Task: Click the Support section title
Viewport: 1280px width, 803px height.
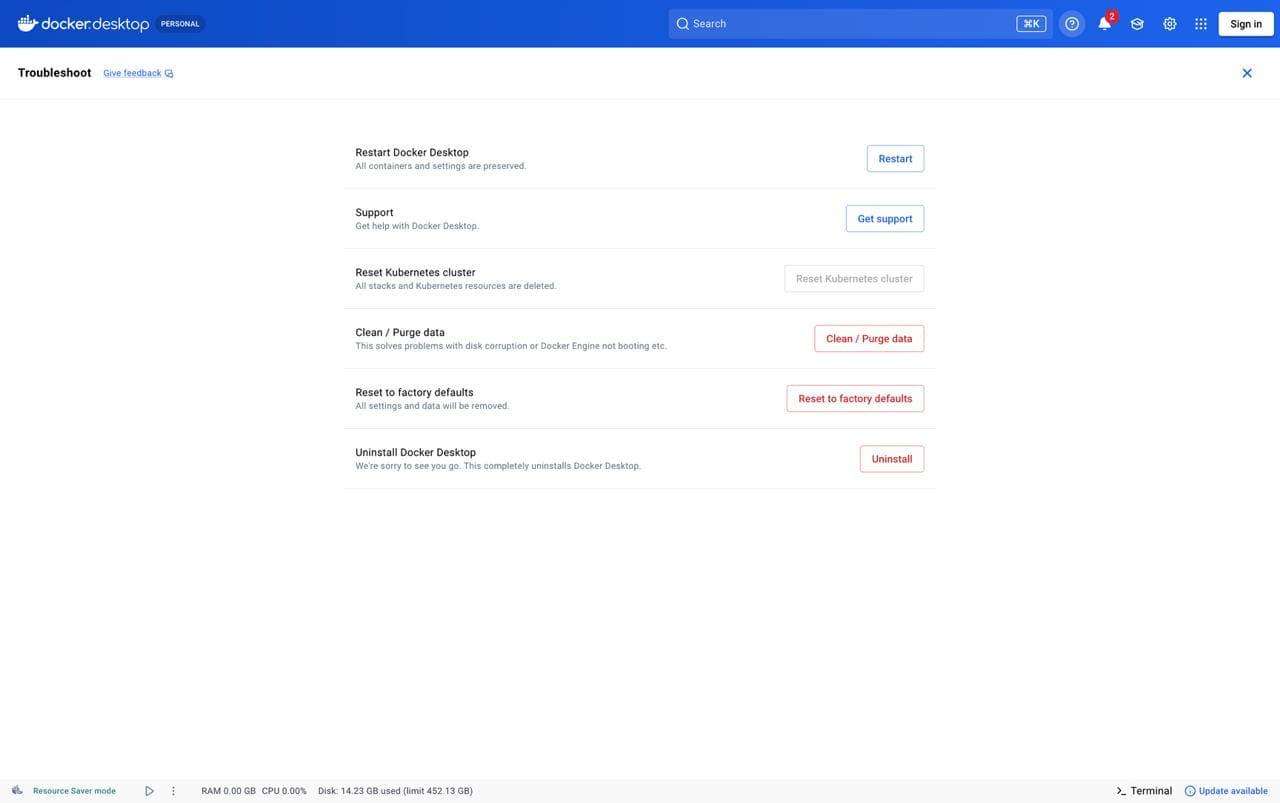Action: [x=375, y=213]
